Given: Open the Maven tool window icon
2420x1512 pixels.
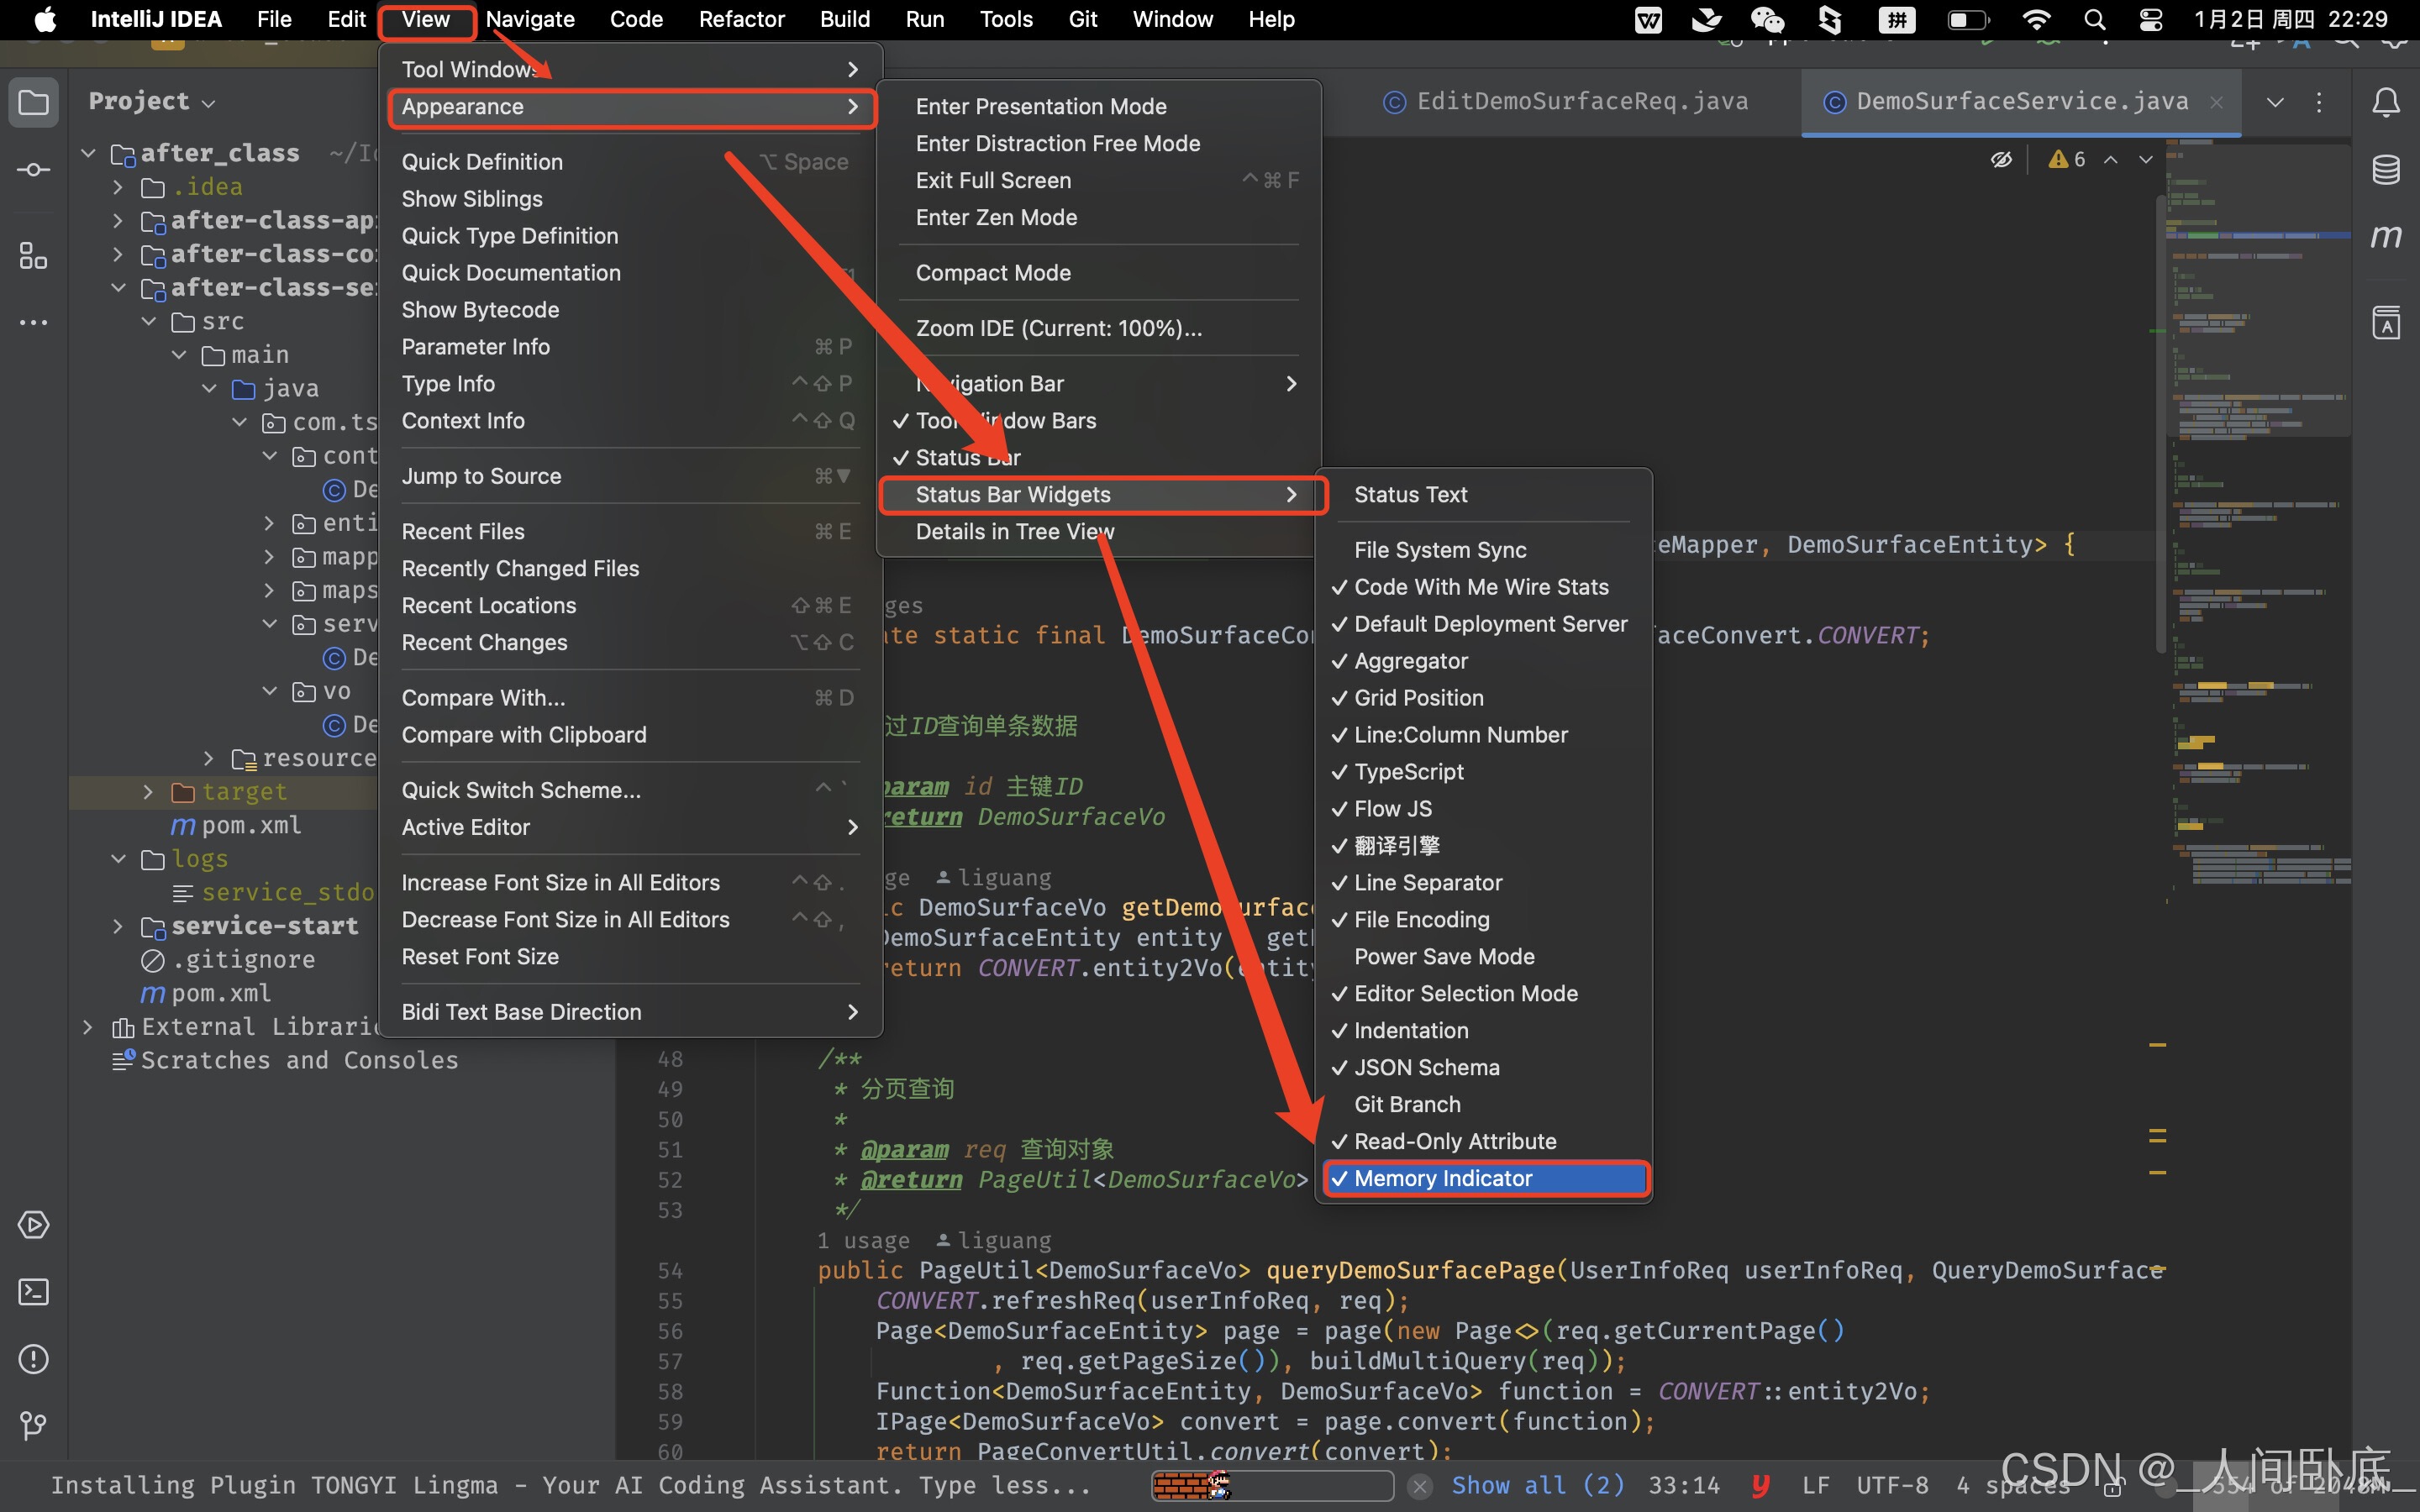Looking at the screenshot, I should coord(2386,237).
